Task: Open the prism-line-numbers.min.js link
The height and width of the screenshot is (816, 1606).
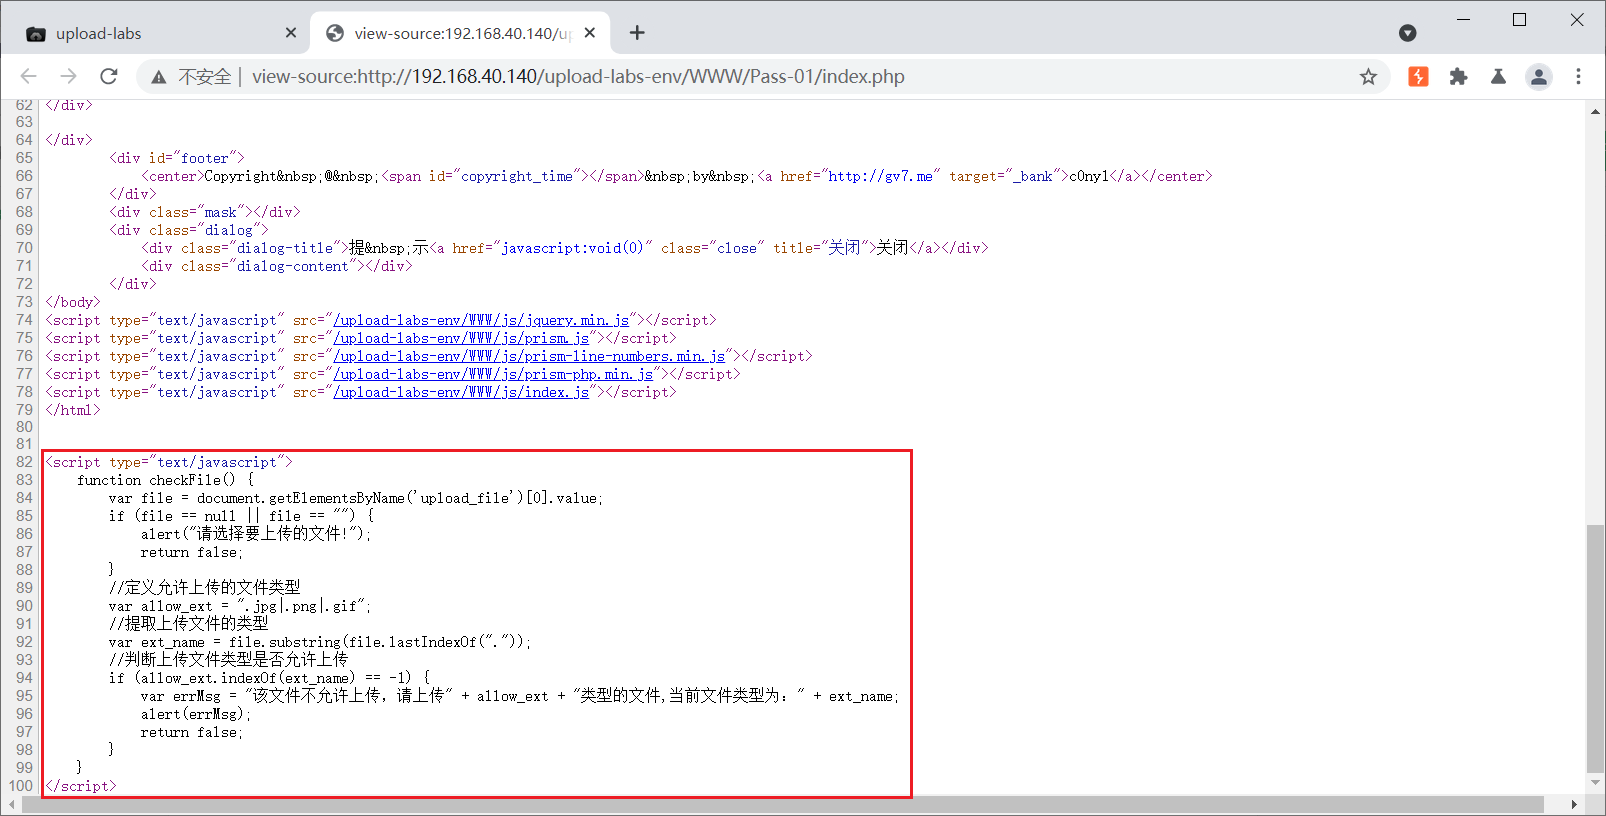Action: pos(529,357)
